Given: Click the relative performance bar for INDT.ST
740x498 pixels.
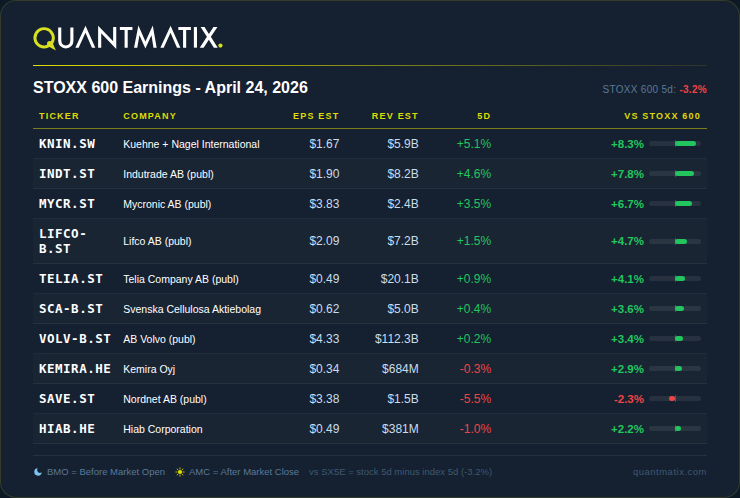Looking at the screenshot, I should point(675,174).
